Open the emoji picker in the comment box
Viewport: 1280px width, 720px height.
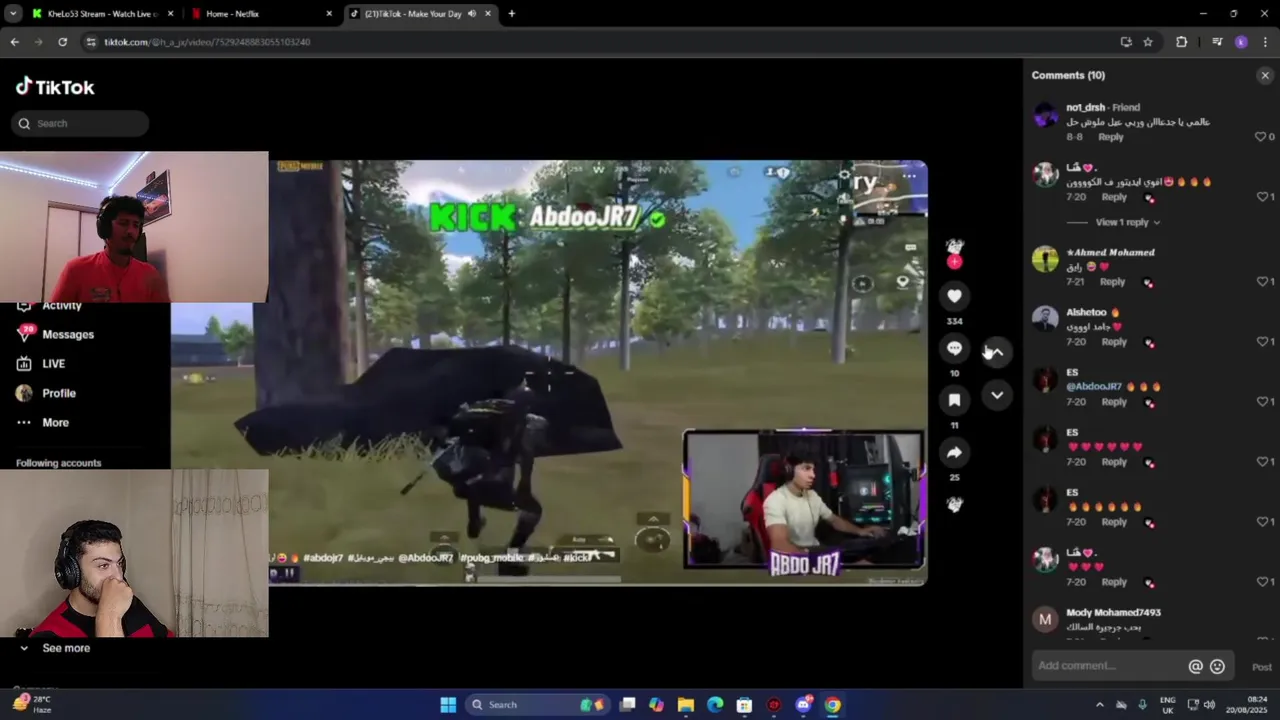(x=1217, y=666)
